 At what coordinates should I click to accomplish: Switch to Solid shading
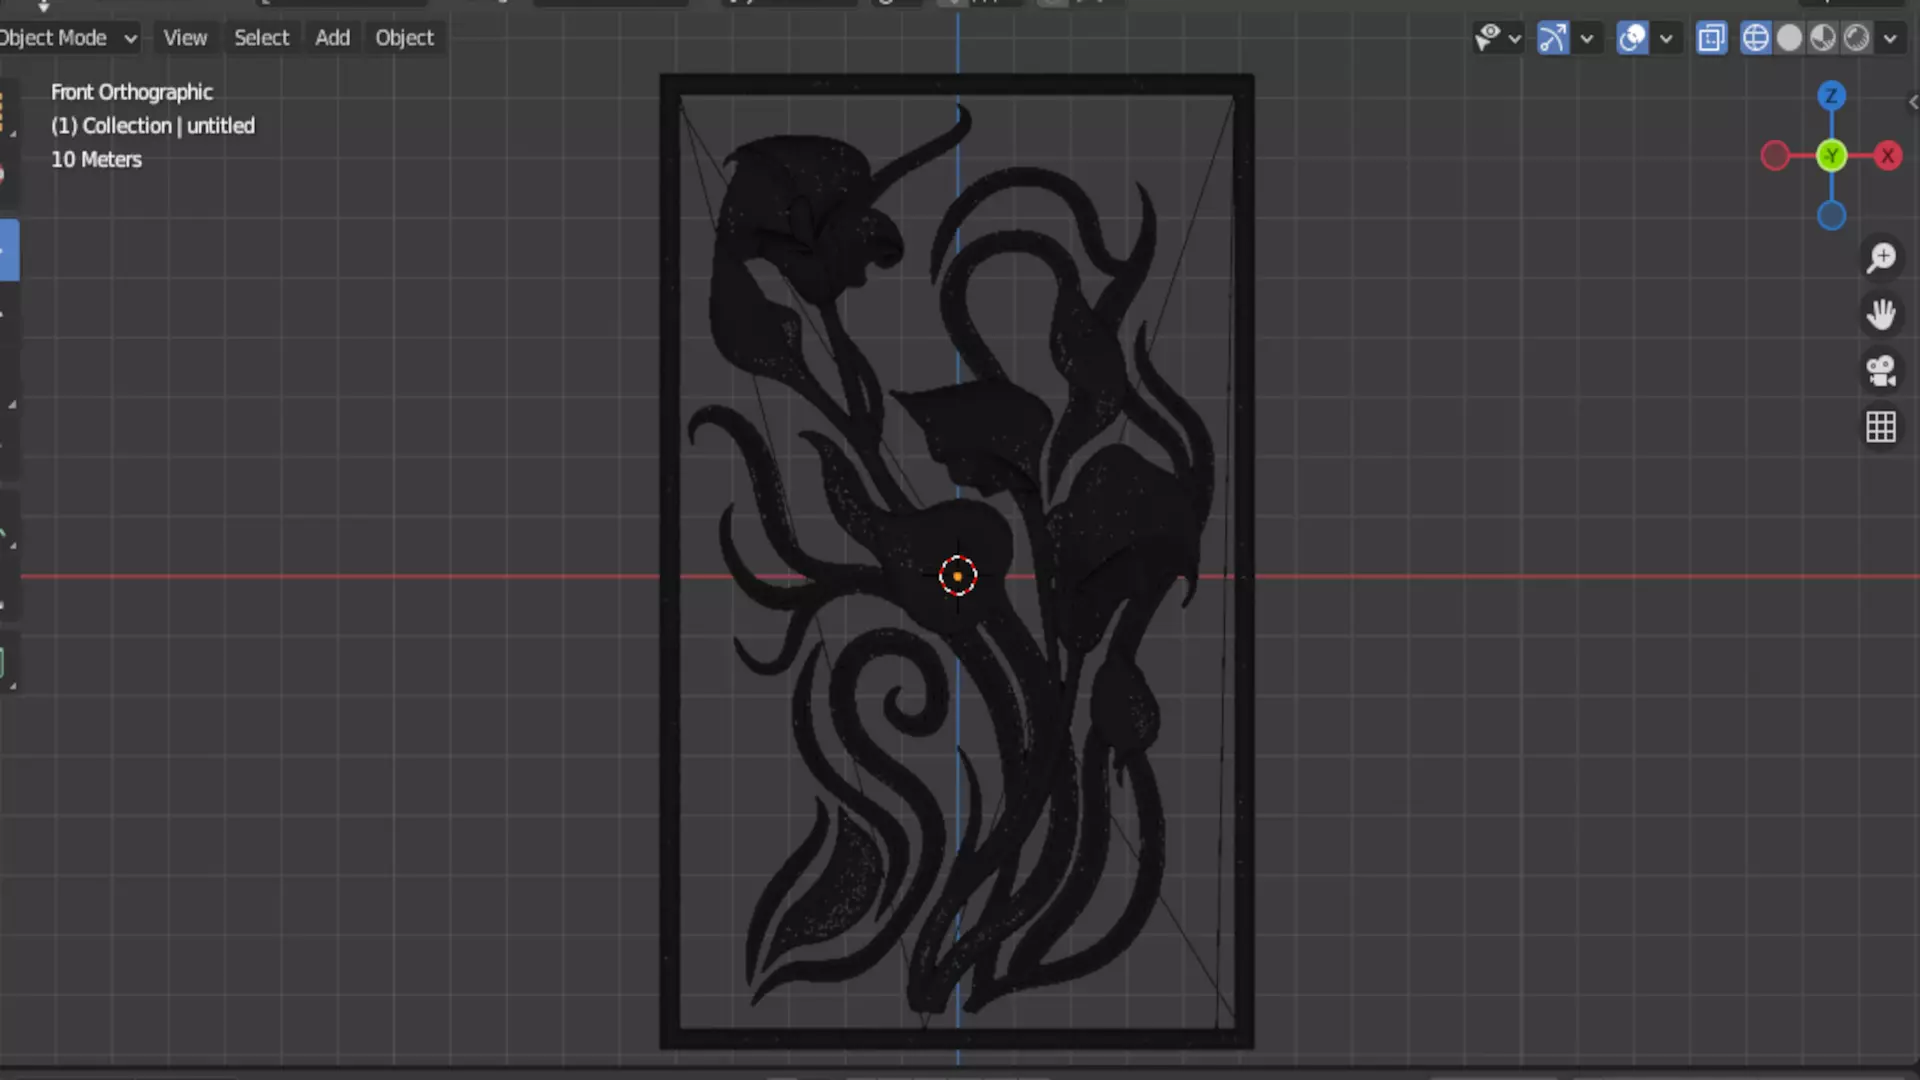[1789, 38]
